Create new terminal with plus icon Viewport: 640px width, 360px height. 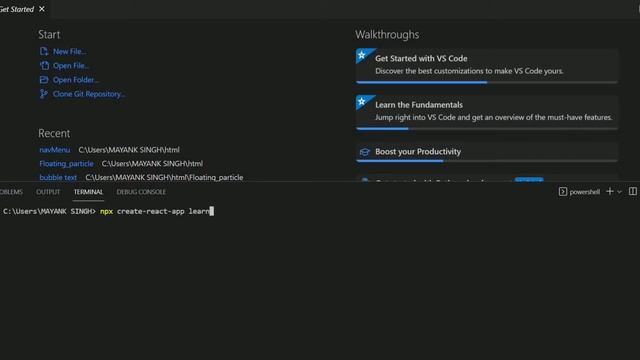pos(609,191)
